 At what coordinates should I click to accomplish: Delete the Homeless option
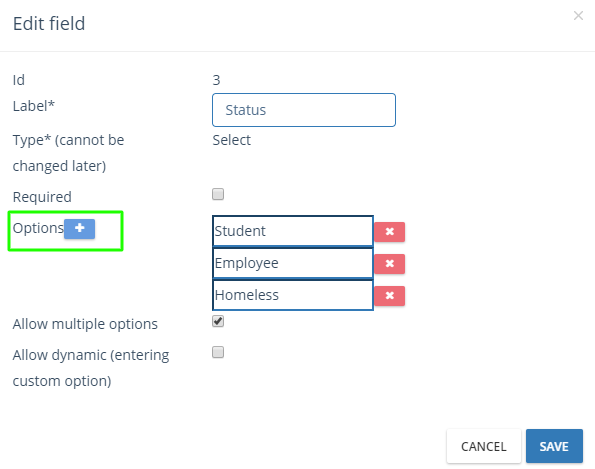click(389, 296)
